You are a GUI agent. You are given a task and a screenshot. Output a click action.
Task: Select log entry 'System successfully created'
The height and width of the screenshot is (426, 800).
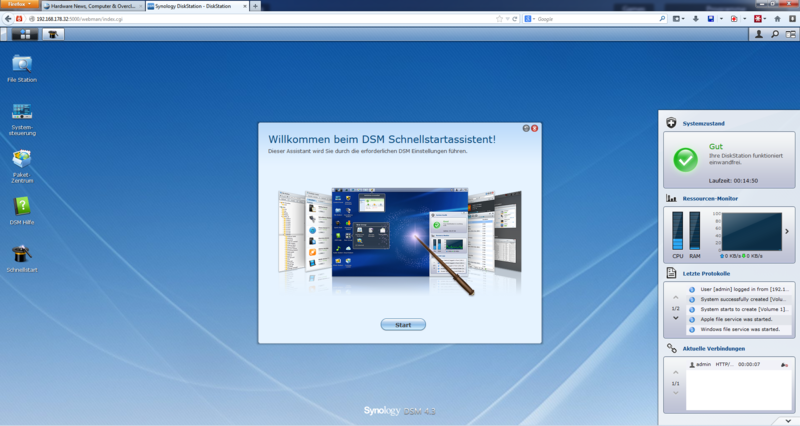tap(740, 299)
